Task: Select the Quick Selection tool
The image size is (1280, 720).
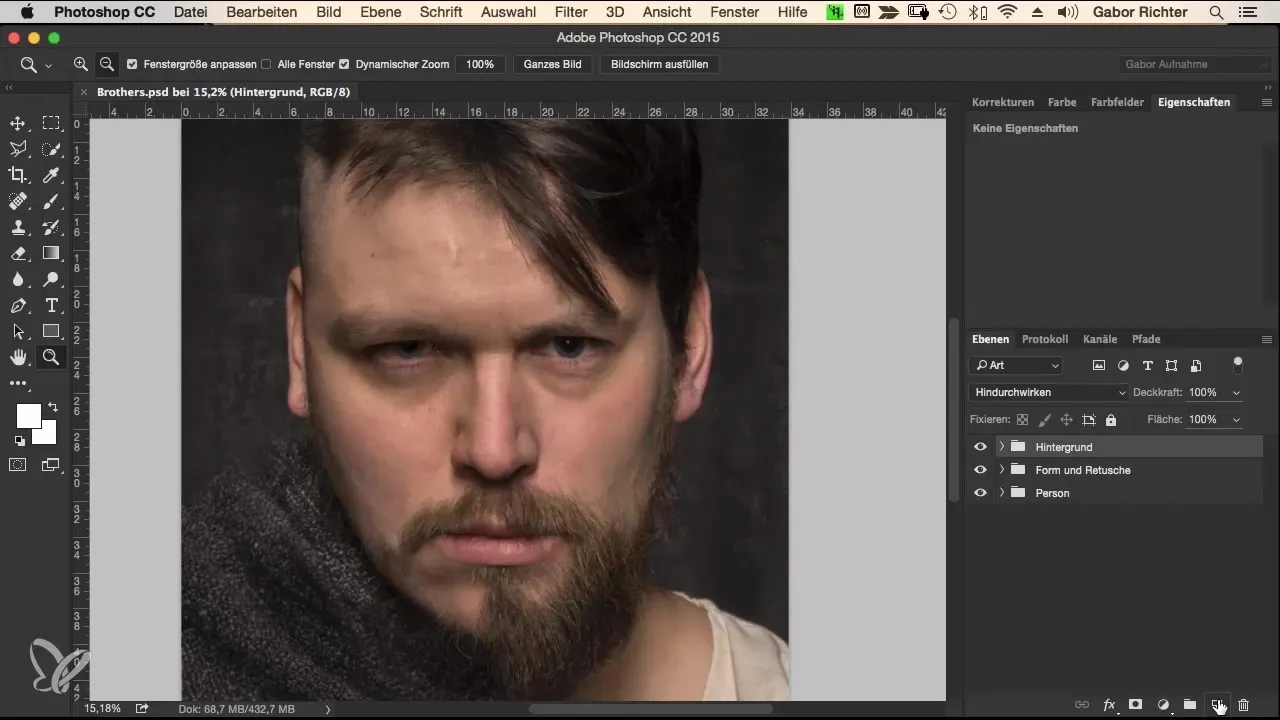Action: pyautogui.click(x=51, y=149)
